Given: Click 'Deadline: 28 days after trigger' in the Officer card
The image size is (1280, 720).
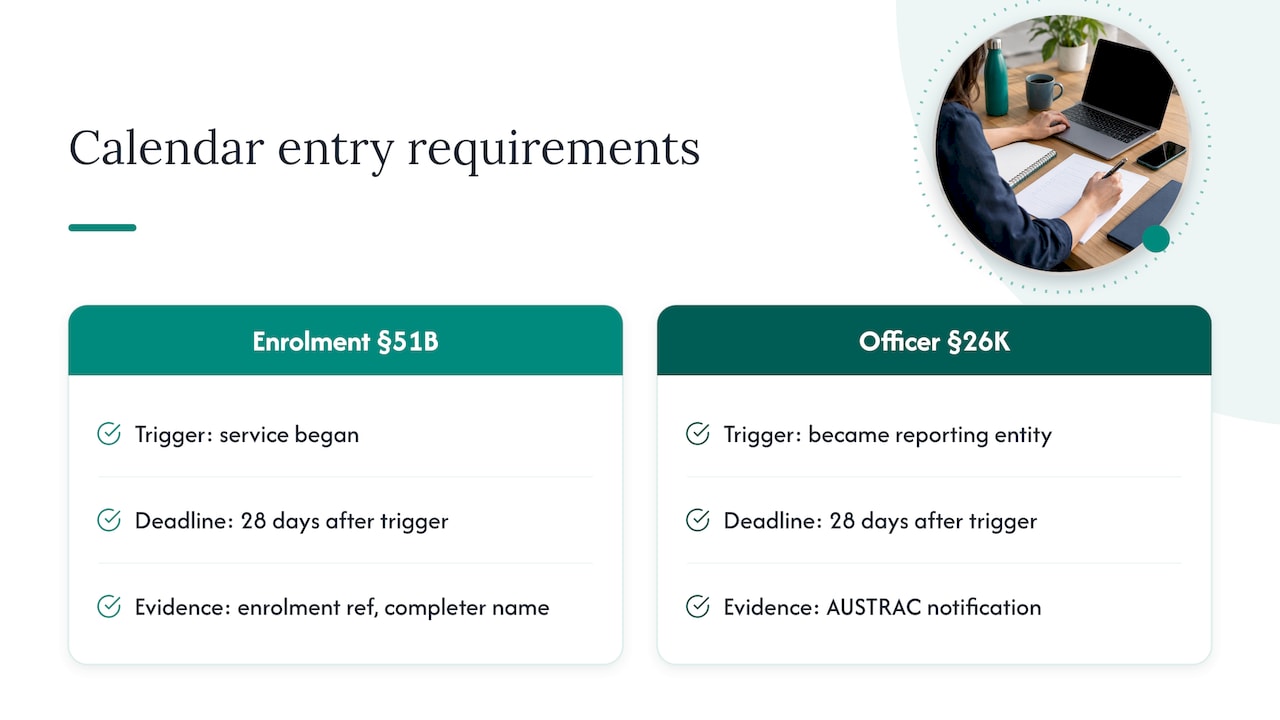Looking at the screenshot, I should pos(881,521).
